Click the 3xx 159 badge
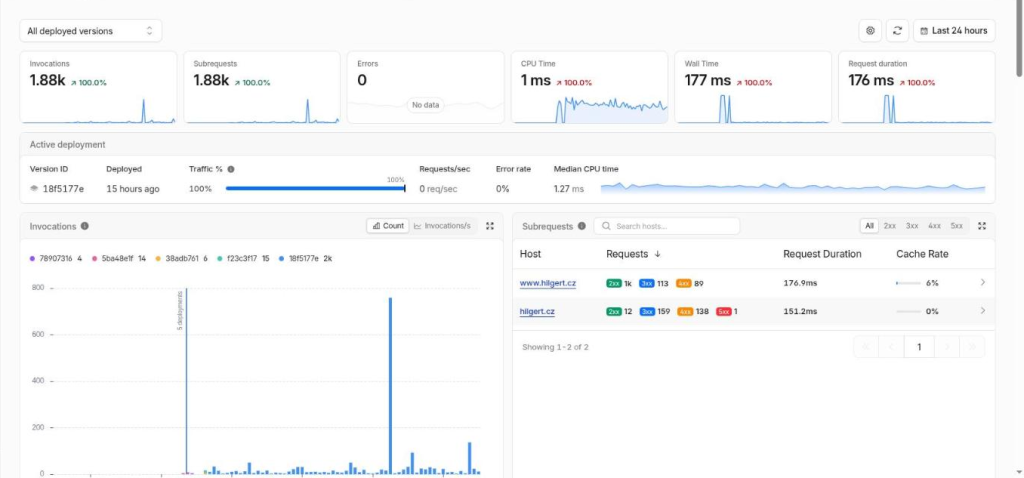1024x478 pixels. pos(655,311)
